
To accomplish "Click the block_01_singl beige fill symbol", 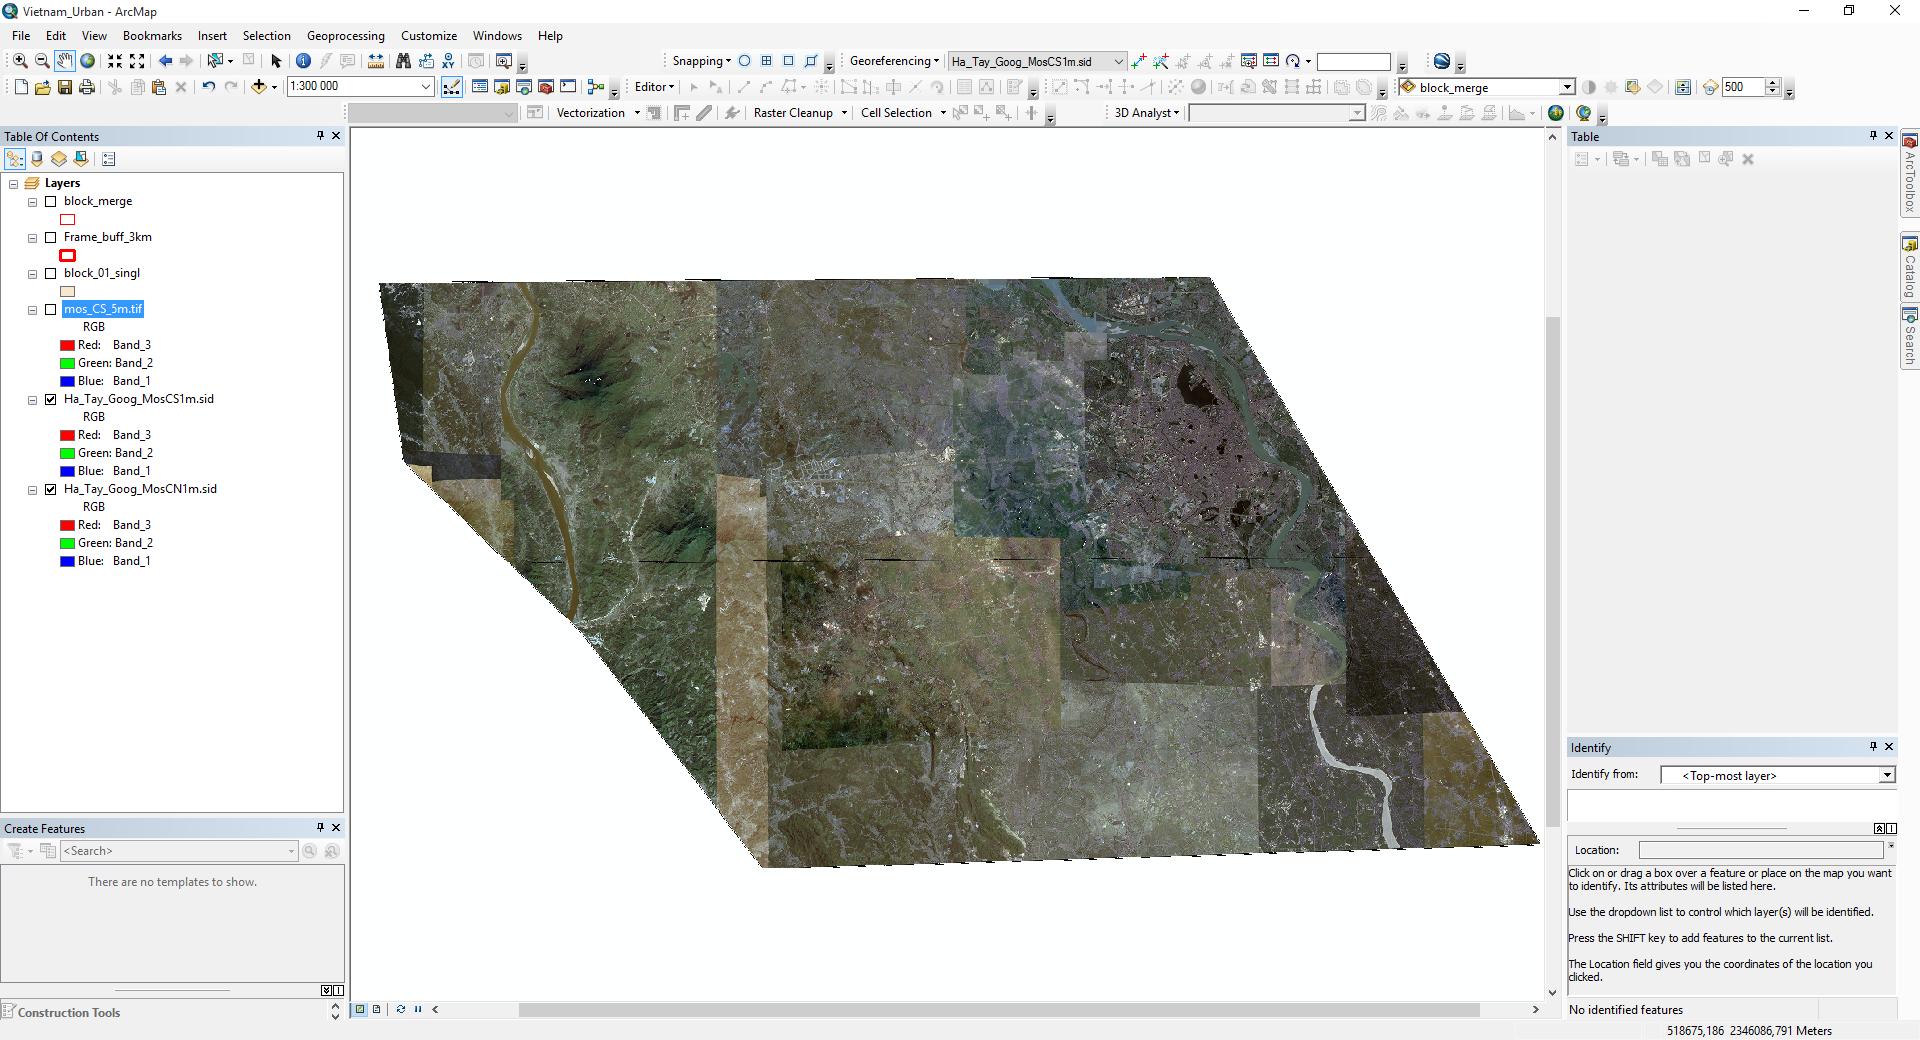I will click(x=68, y=291).
